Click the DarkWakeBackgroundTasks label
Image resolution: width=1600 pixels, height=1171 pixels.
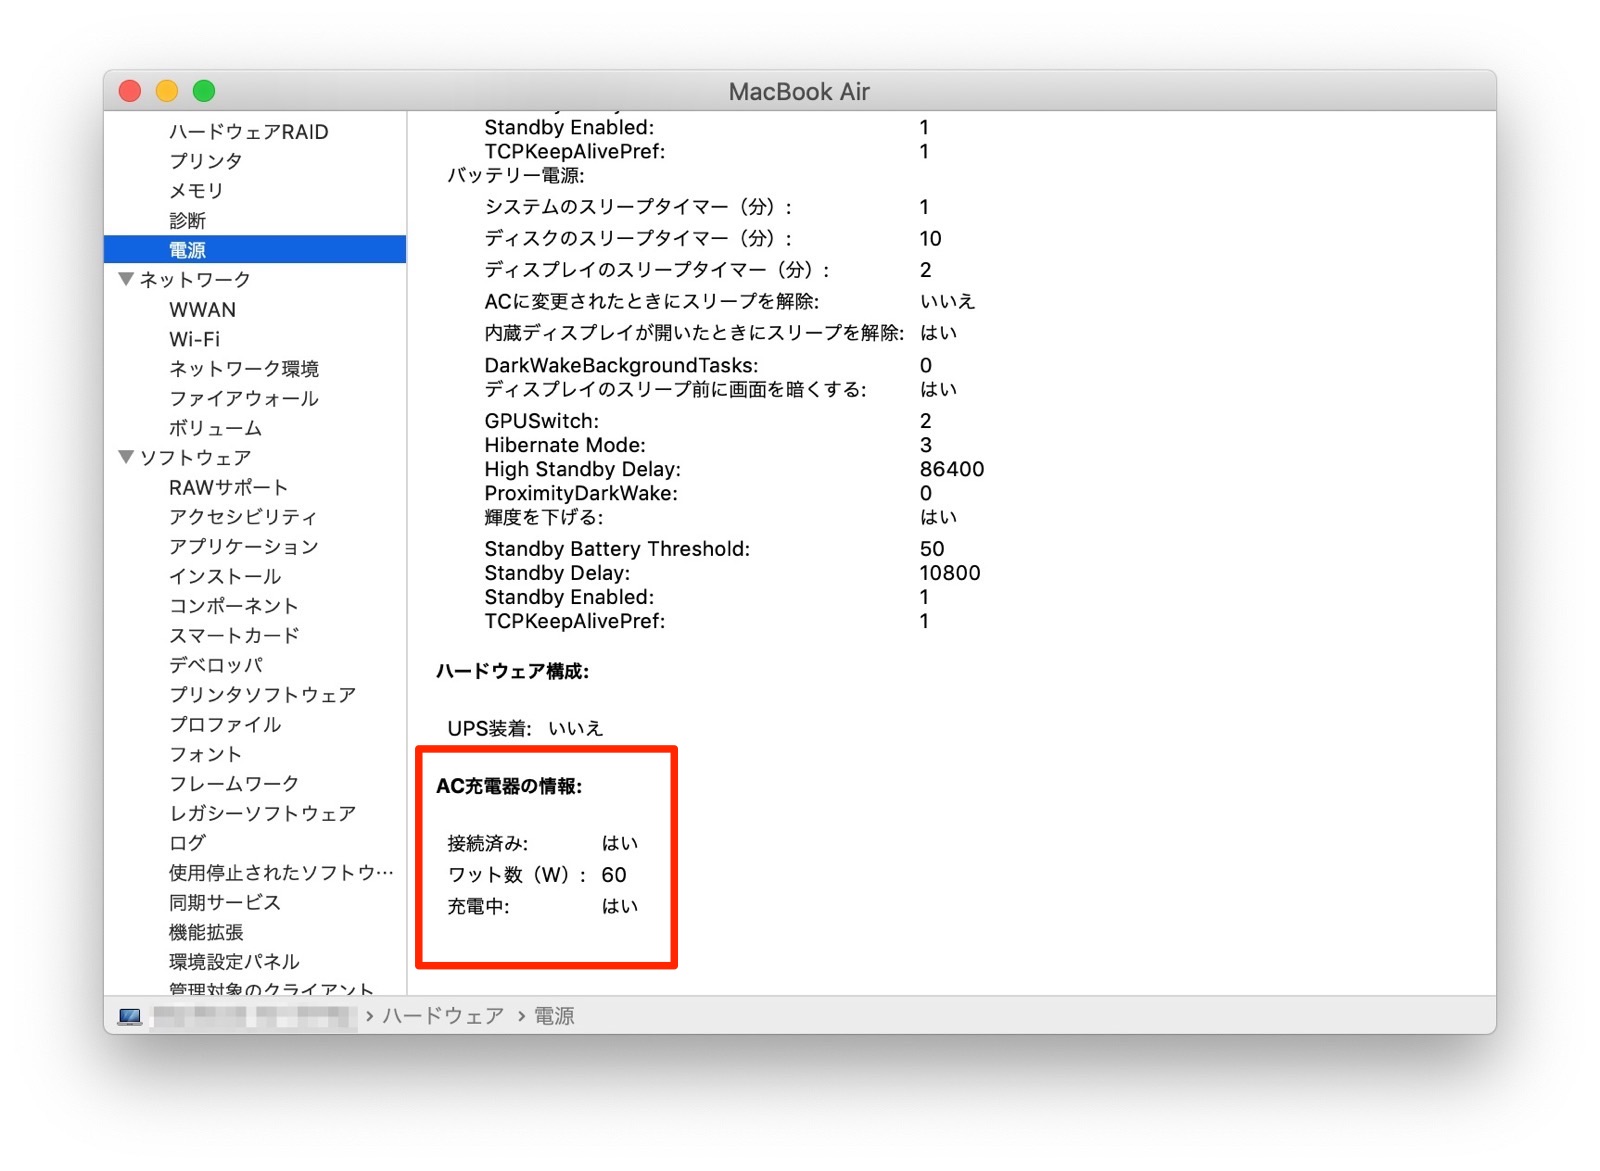[x=621, y=365]
